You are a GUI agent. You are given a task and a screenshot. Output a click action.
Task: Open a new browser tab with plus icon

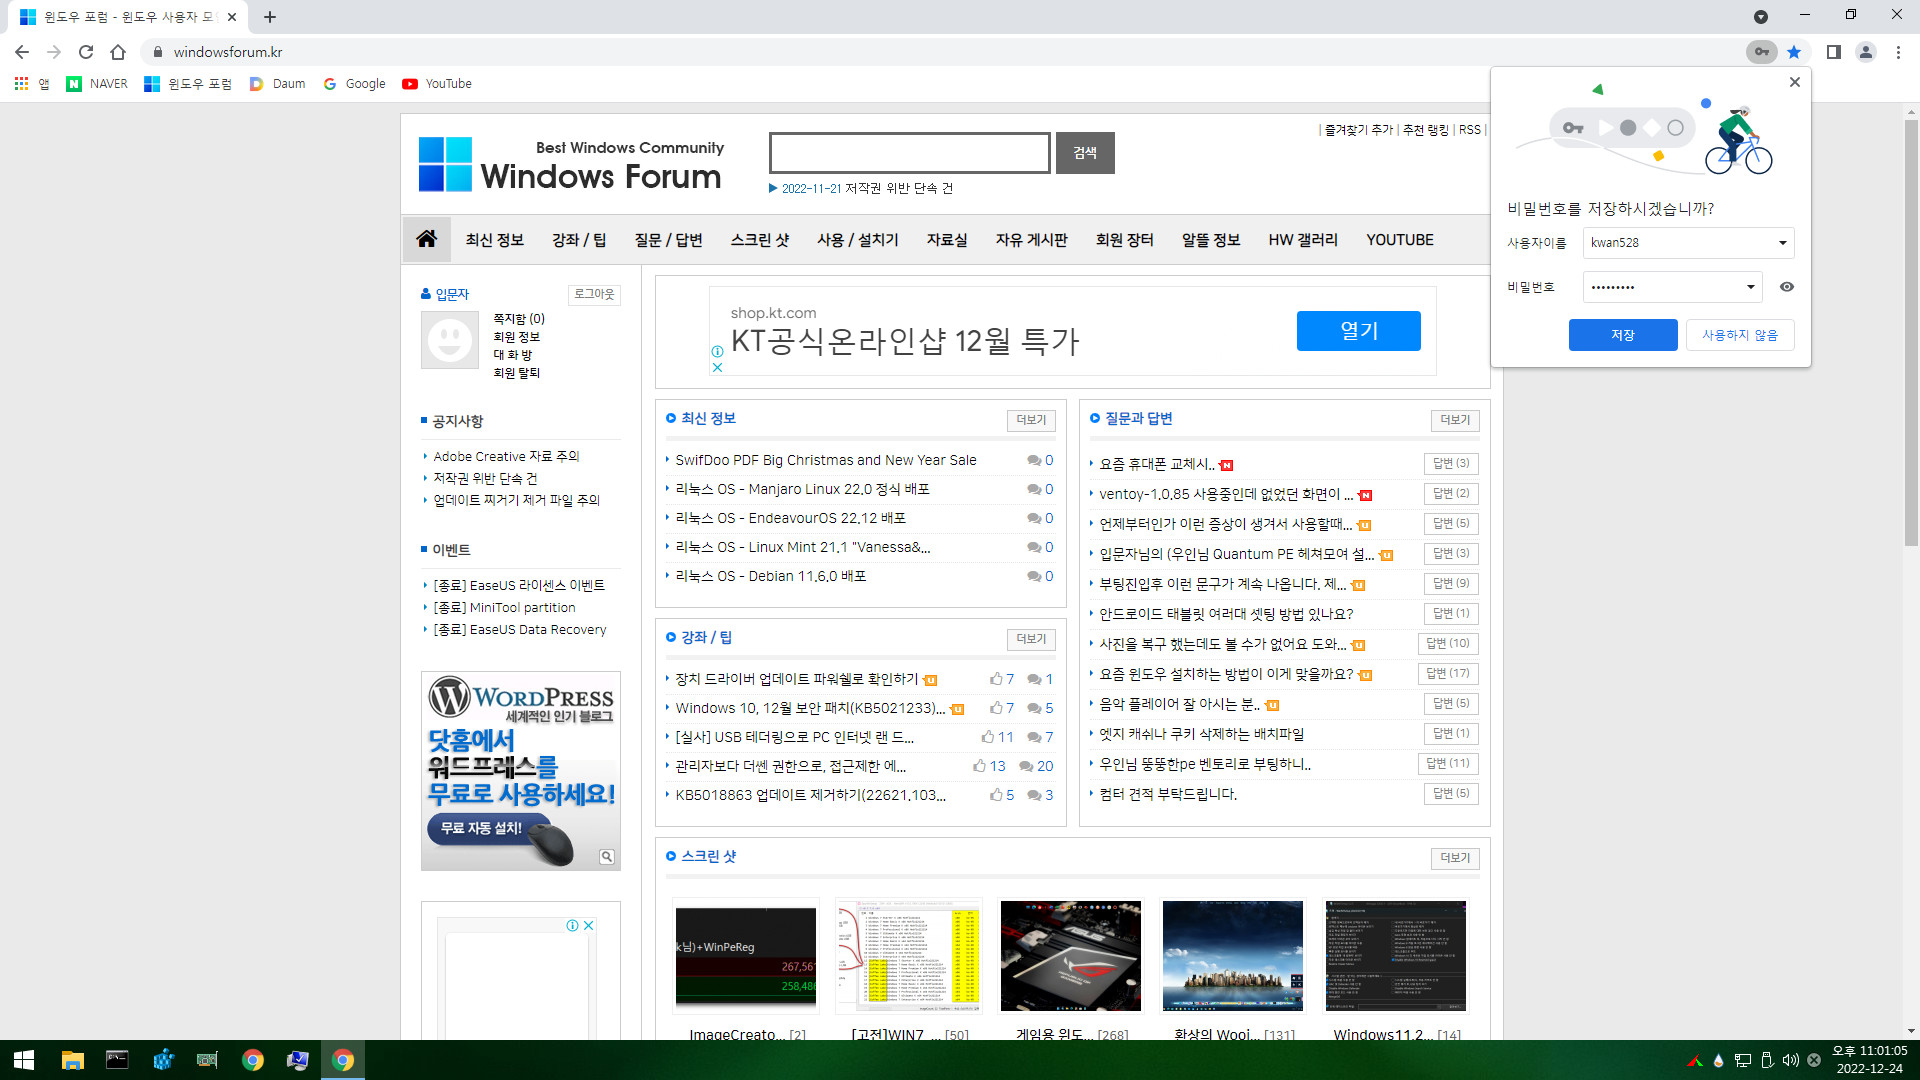point(270,17)
